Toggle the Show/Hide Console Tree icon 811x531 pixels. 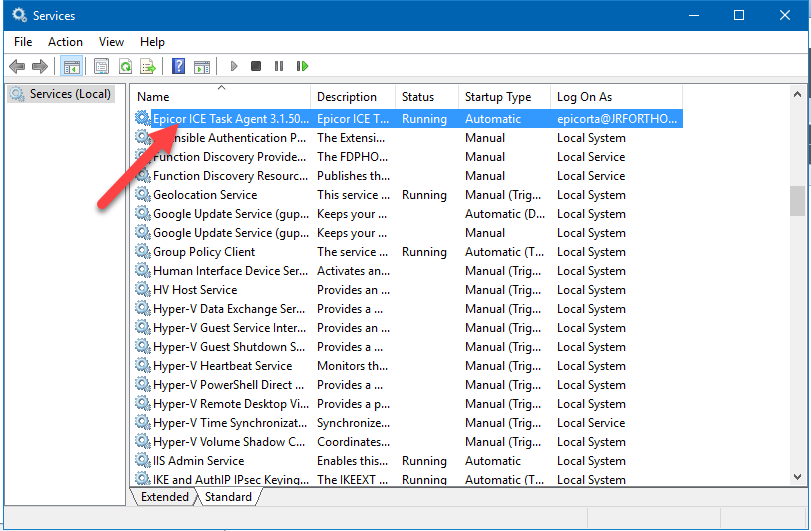pyautogui.click(x=71, y=66)
